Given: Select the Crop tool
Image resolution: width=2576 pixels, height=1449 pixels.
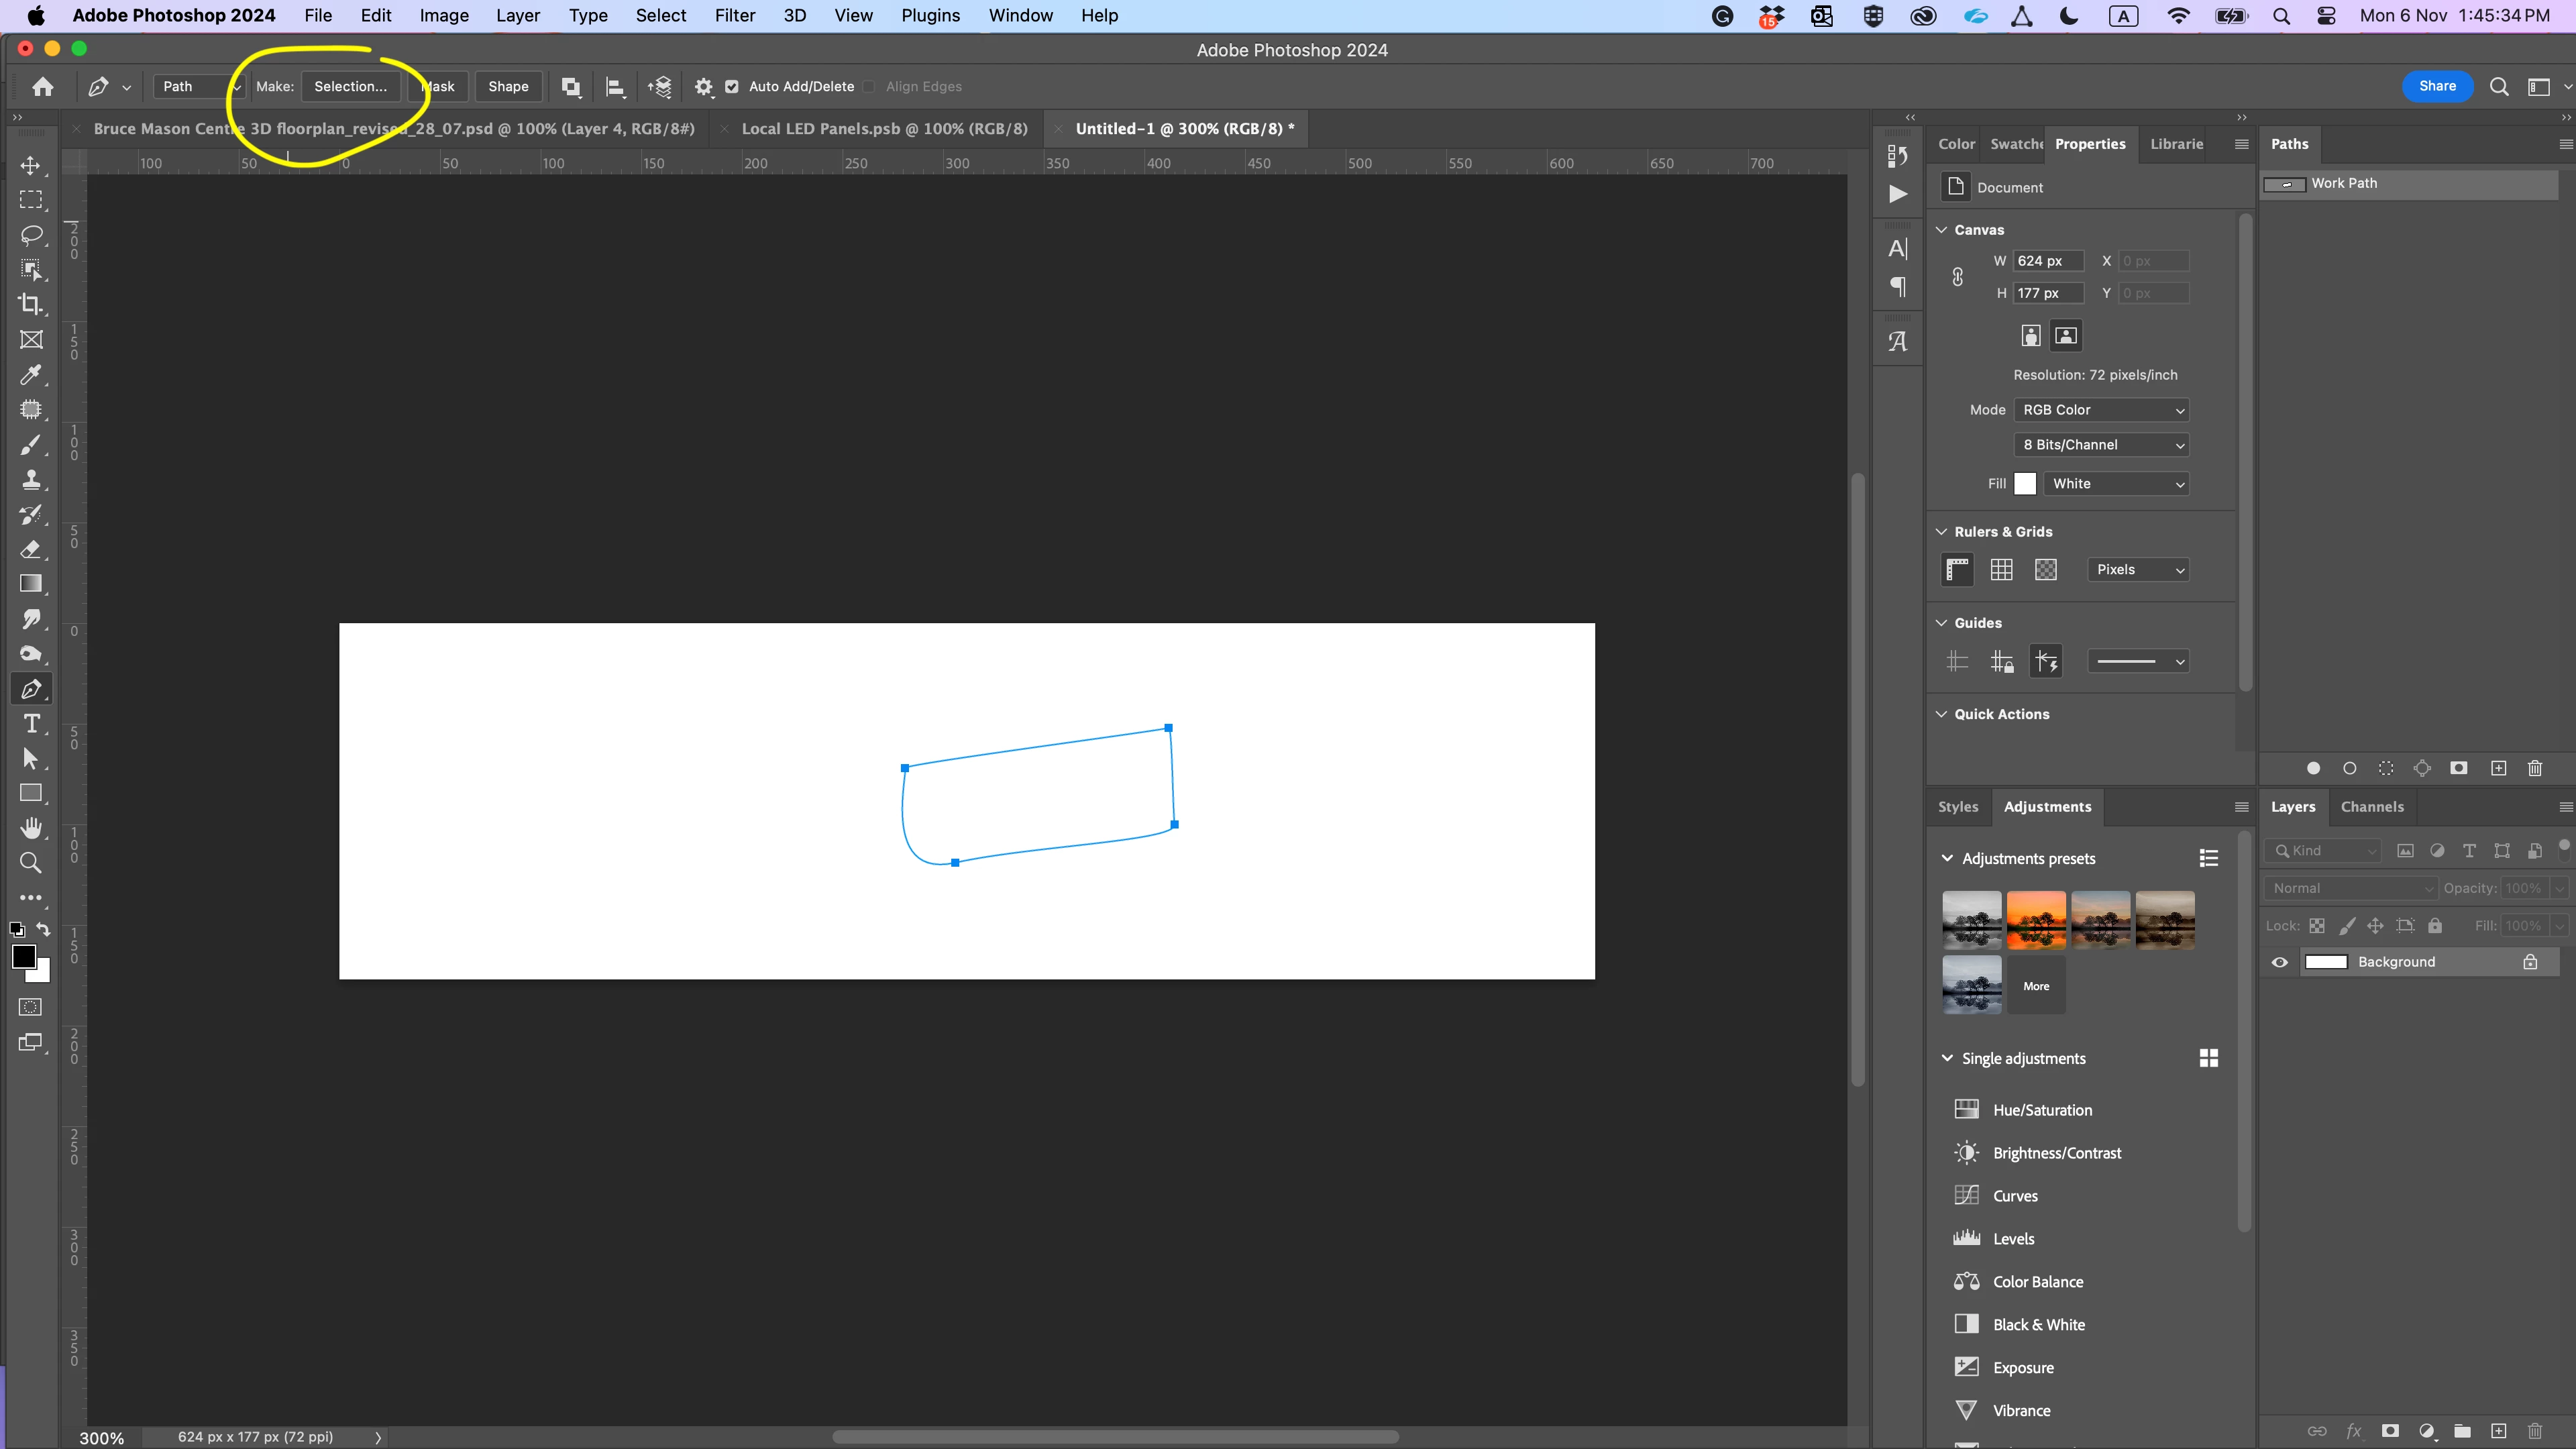Looking at the screenshot, I should tap(31, 304).
